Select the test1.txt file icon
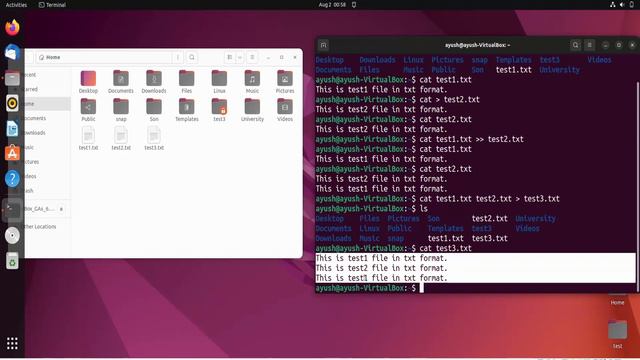 point(88,135)
